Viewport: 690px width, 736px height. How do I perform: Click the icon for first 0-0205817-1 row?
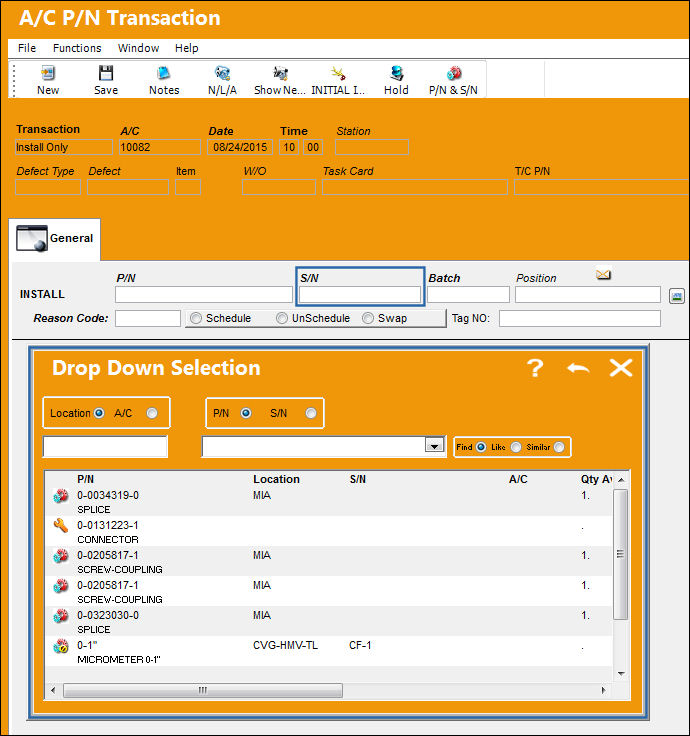click(61, 556)
